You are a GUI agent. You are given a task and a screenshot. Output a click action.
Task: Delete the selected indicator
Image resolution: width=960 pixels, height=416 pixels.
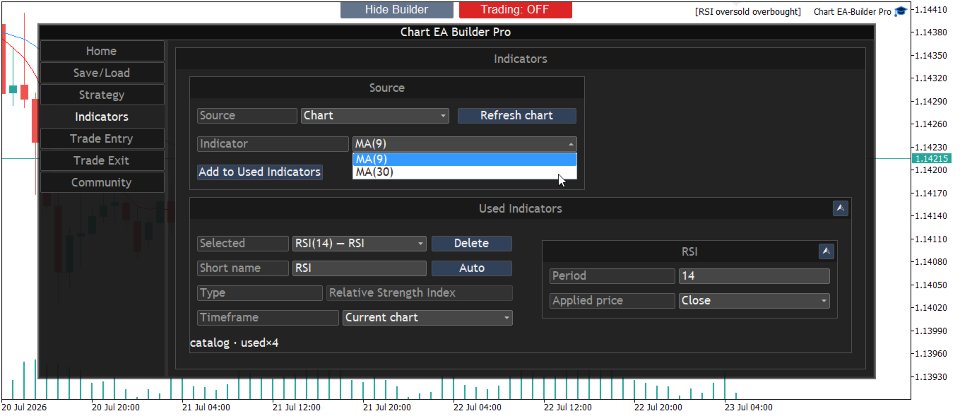(471, 244)
